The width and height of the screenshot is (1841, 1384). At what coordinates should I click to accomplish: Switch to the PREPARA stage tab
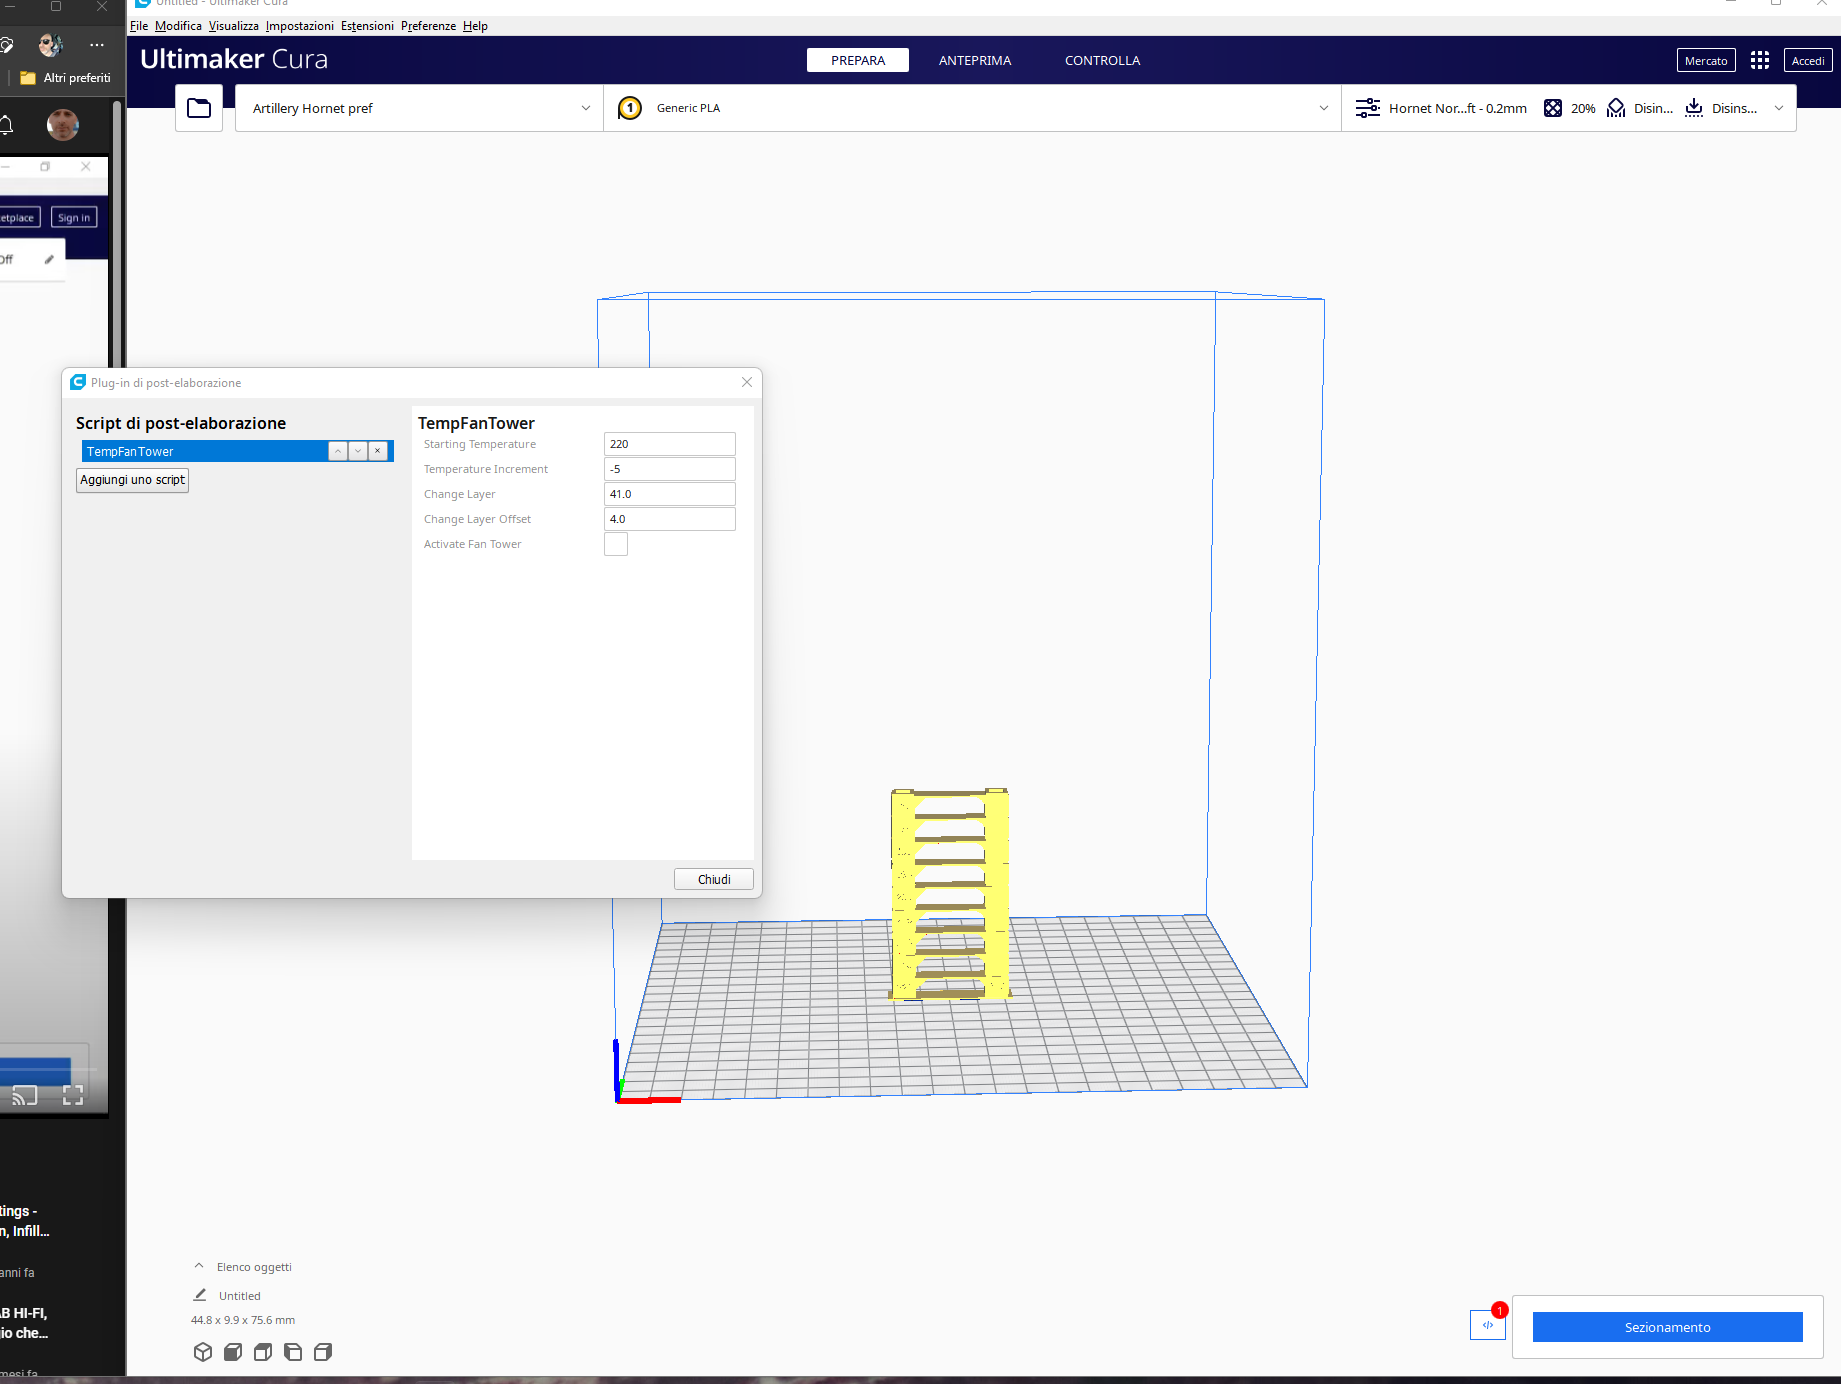(858, 60)
